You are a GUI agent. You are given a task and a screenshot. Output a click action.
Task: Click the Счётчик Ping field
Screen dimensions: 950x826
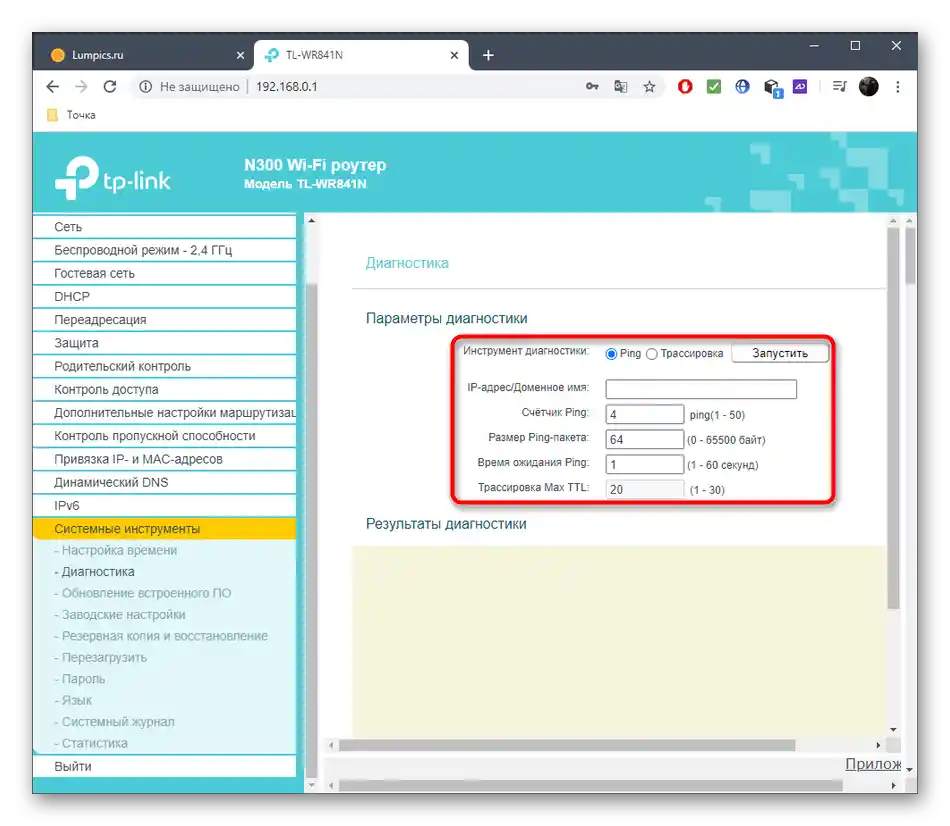point(645,415)
